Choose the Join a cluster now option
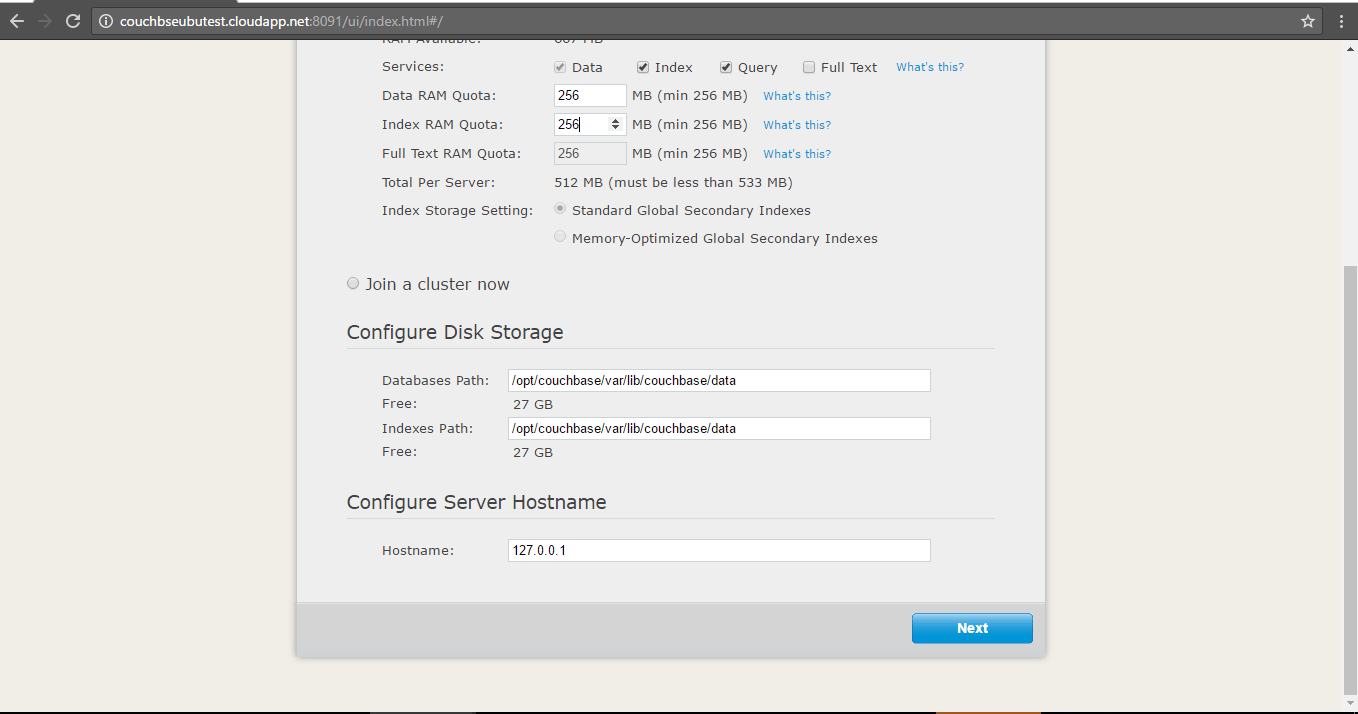The width and height of the screenshot is (1358, 714). tap(353, 283)
